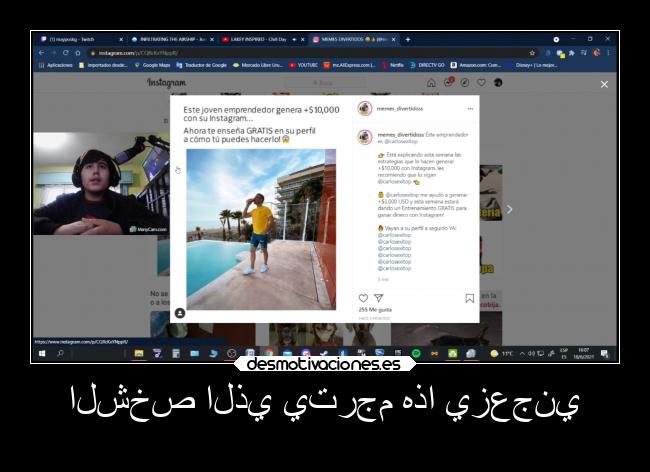
Task: Share the post with the paper plane icon
Action: click(x=378, y=298)
